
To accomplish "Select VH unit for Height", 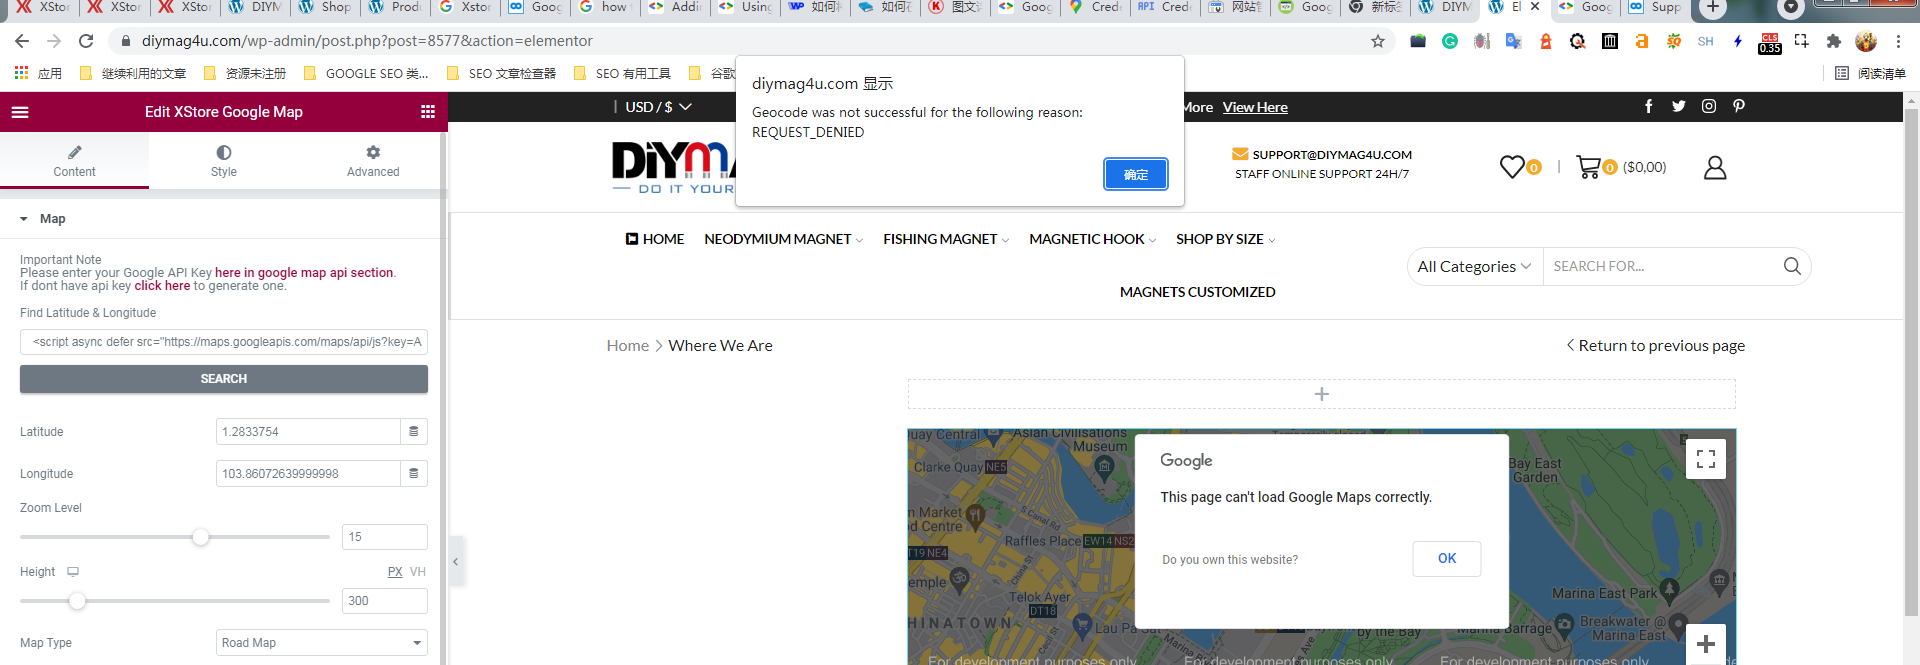I will pos(418,572).
